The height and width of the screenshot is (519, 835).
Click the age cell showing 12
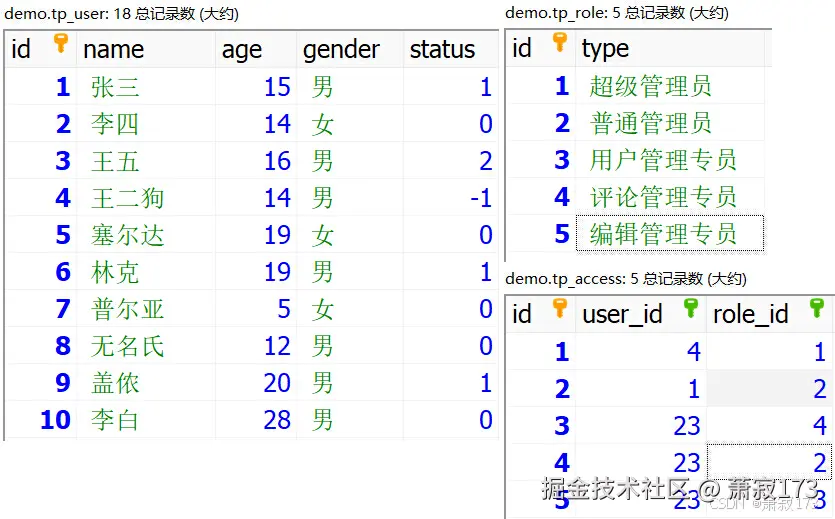[256, 345]
